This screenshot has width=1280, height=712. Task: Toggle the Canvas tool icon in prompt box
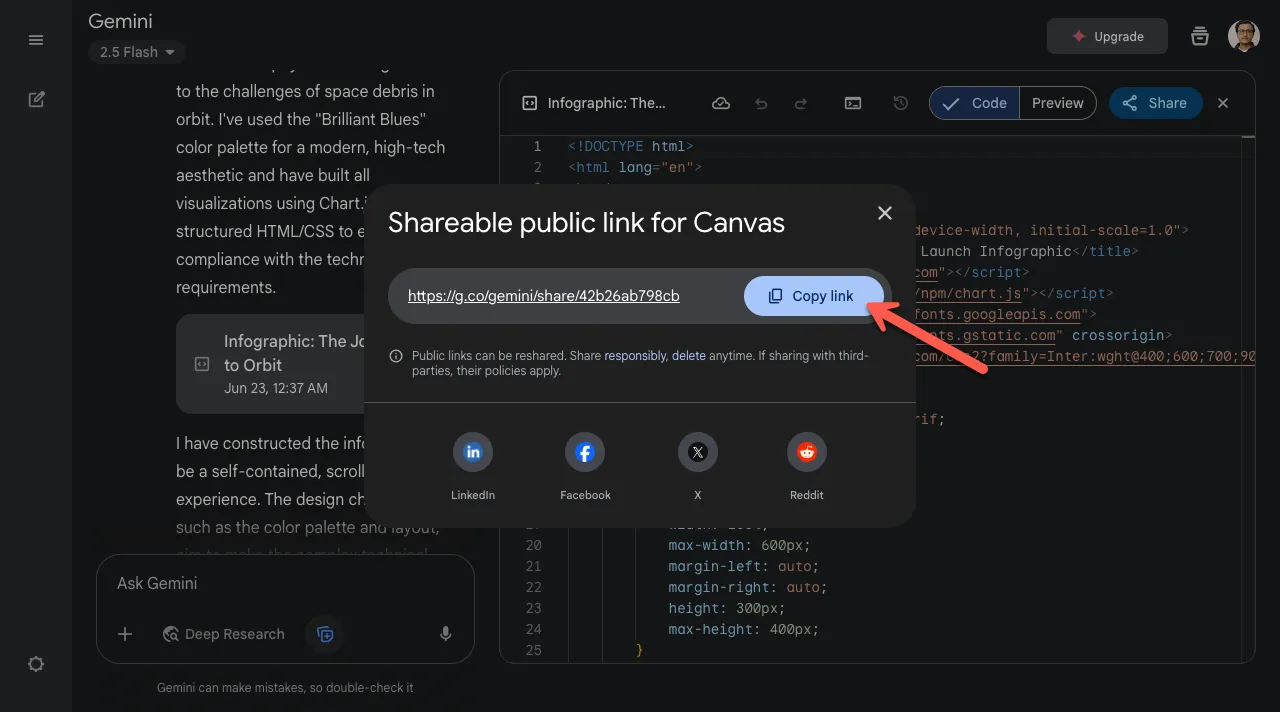pos(325,634)
